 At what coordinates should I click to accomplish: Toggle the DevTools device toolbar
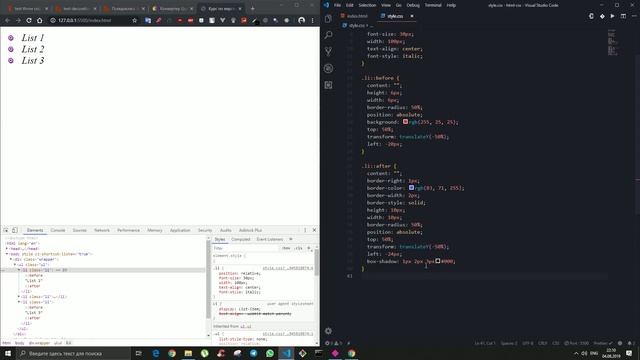click(15, 230)
